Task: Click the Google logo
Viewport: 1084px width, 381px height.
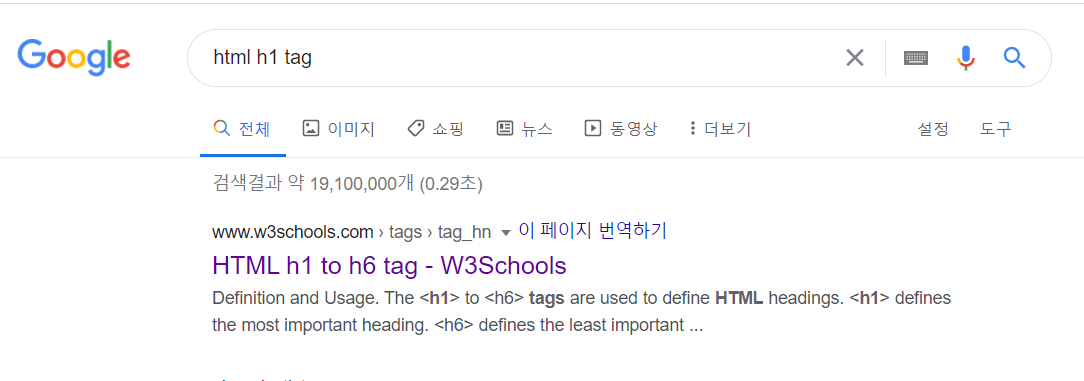Action: (74, 58)
